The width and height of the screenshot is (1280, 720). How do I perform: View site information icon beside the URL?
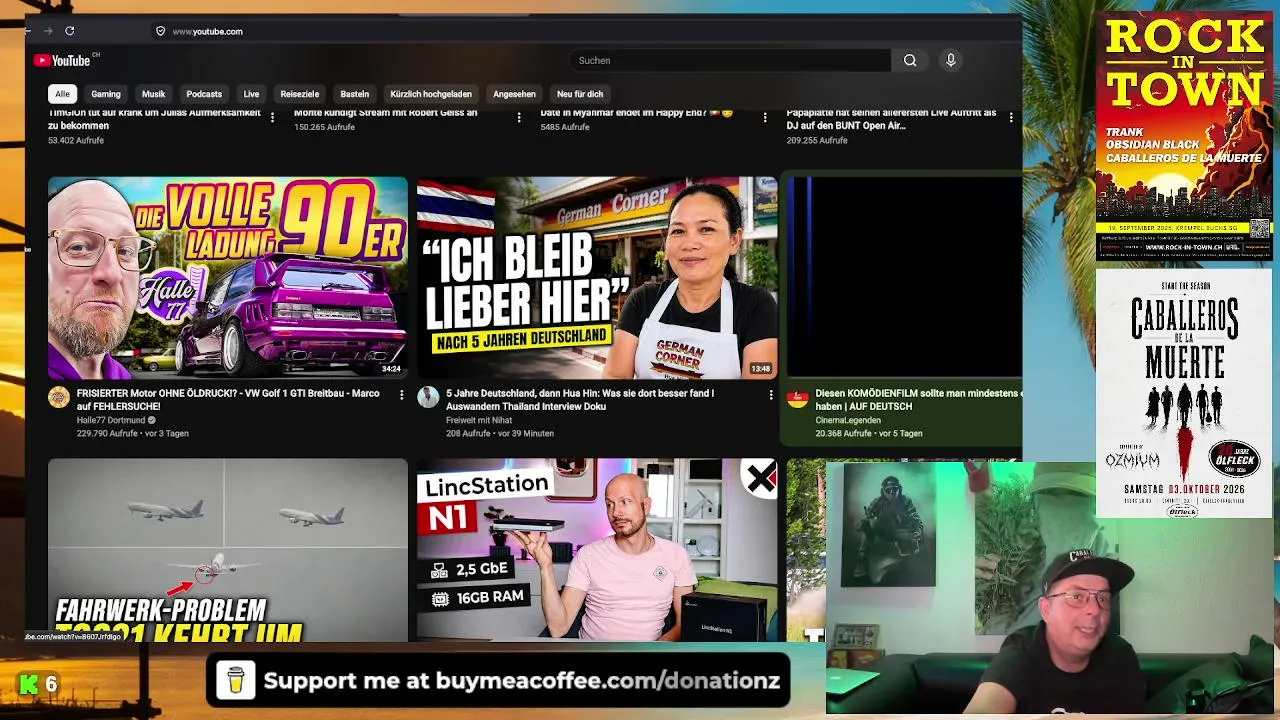click(160, 31)
